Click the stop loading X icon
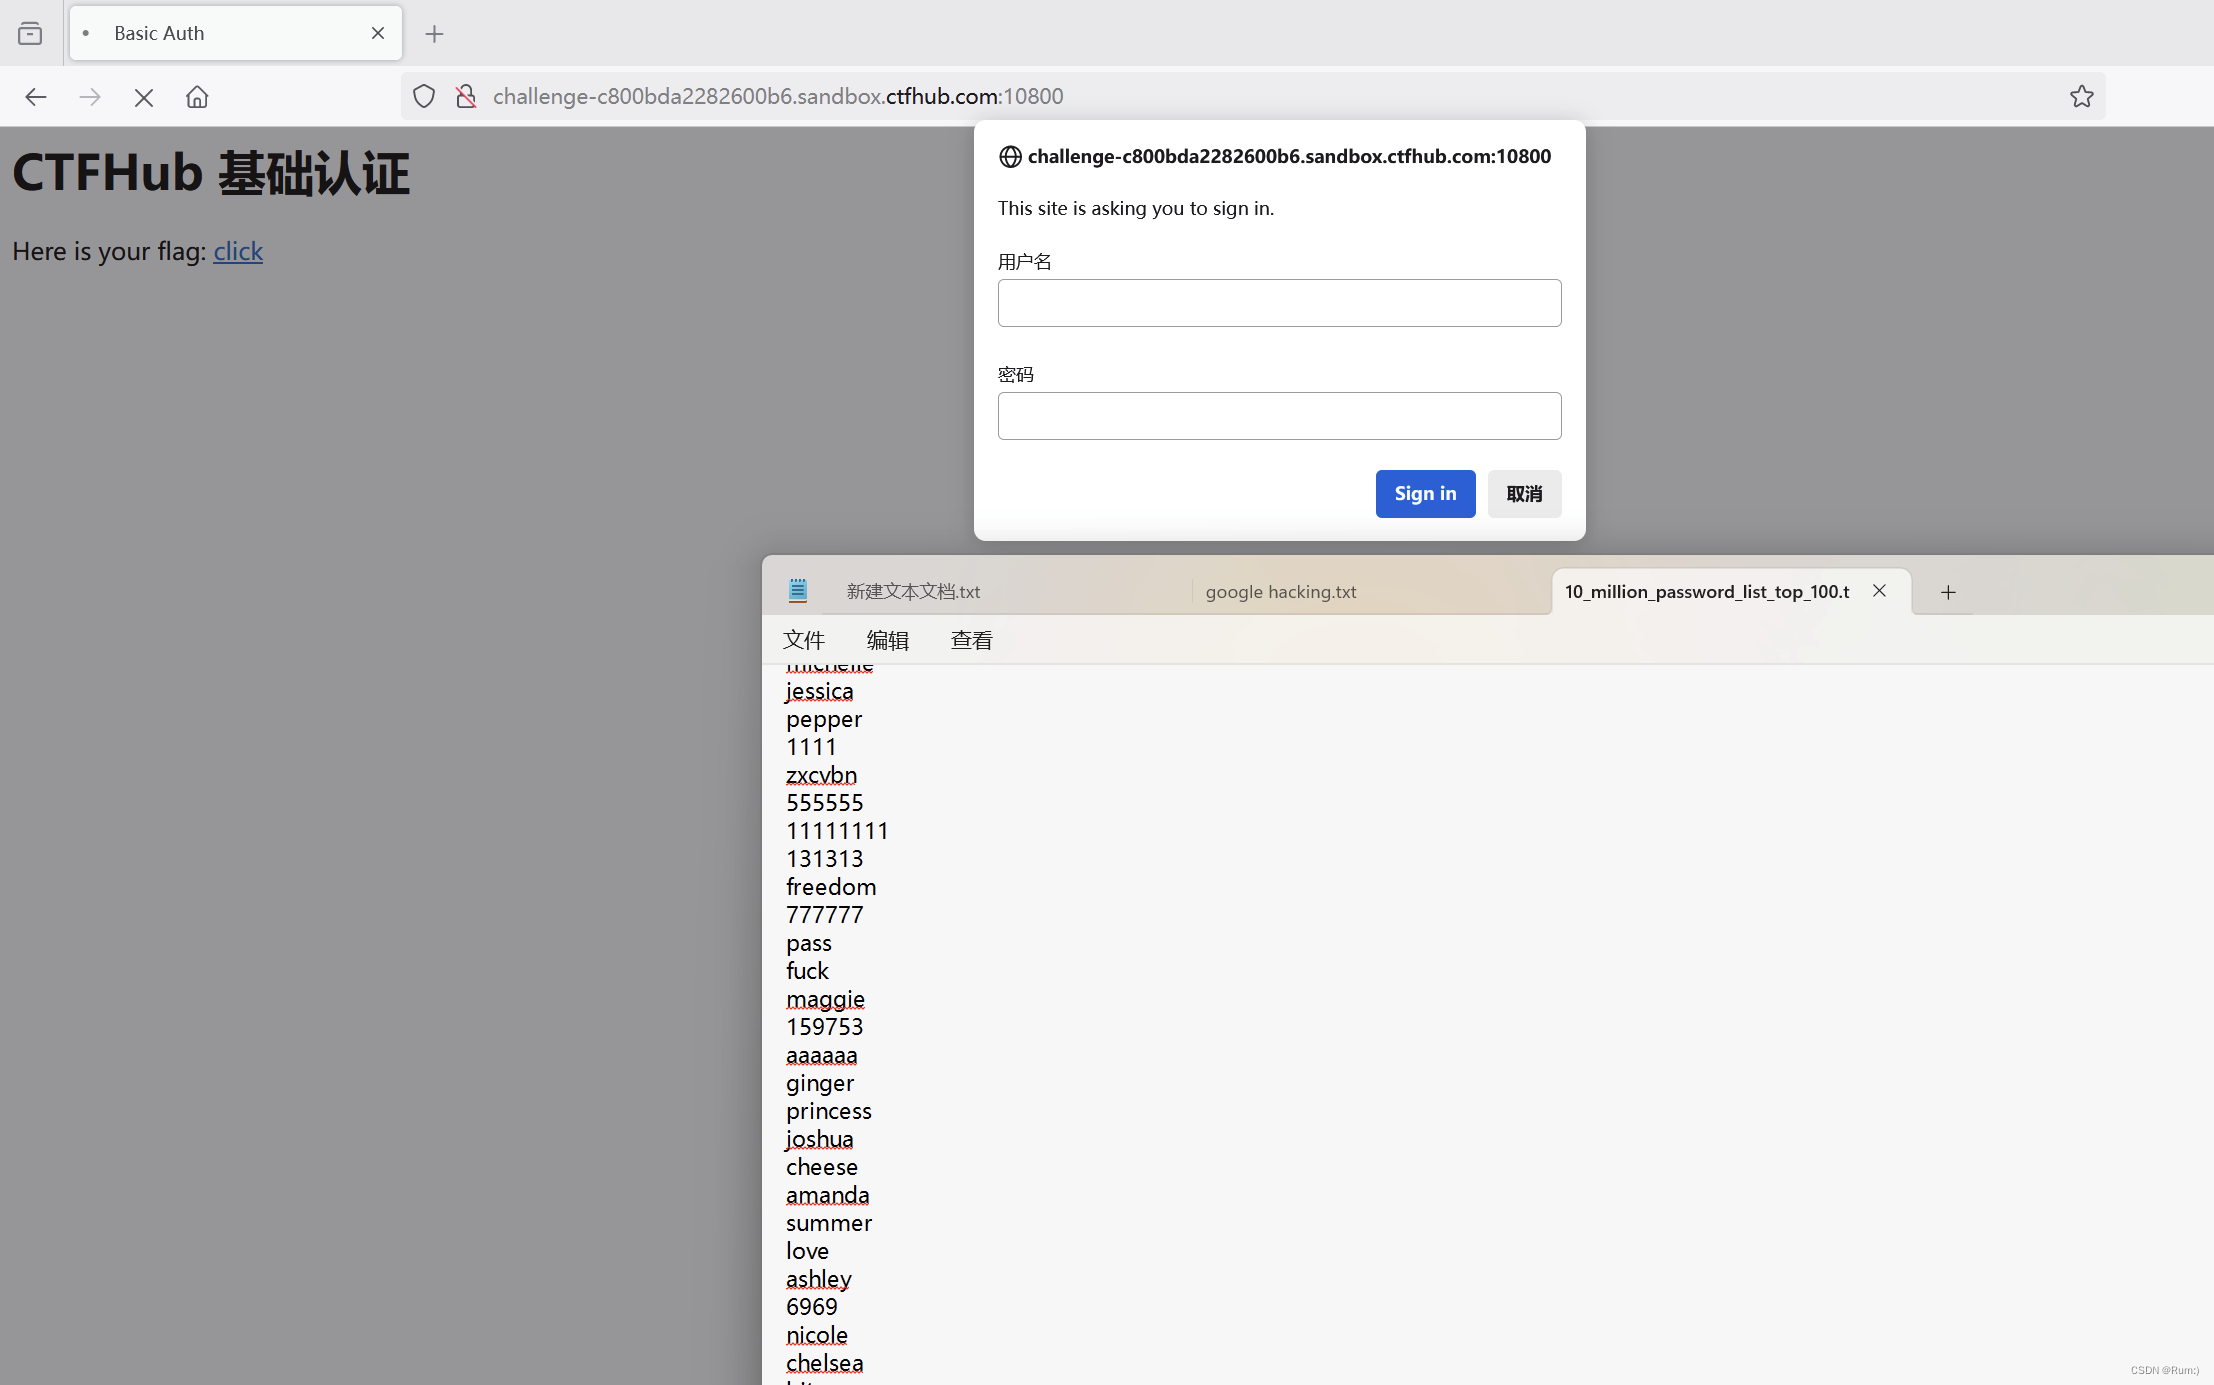The width and height of the screenshot is (2214, 1385). (x=144, y=97)
